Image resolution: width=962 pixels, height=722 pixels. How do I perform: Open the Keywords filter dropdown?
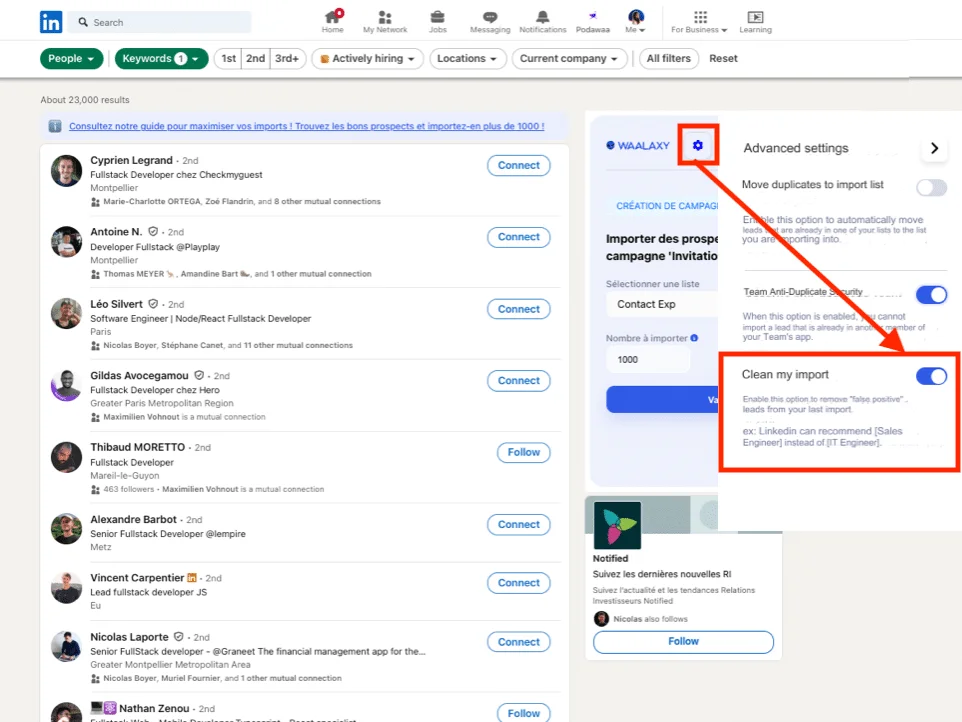pos(161,59)
